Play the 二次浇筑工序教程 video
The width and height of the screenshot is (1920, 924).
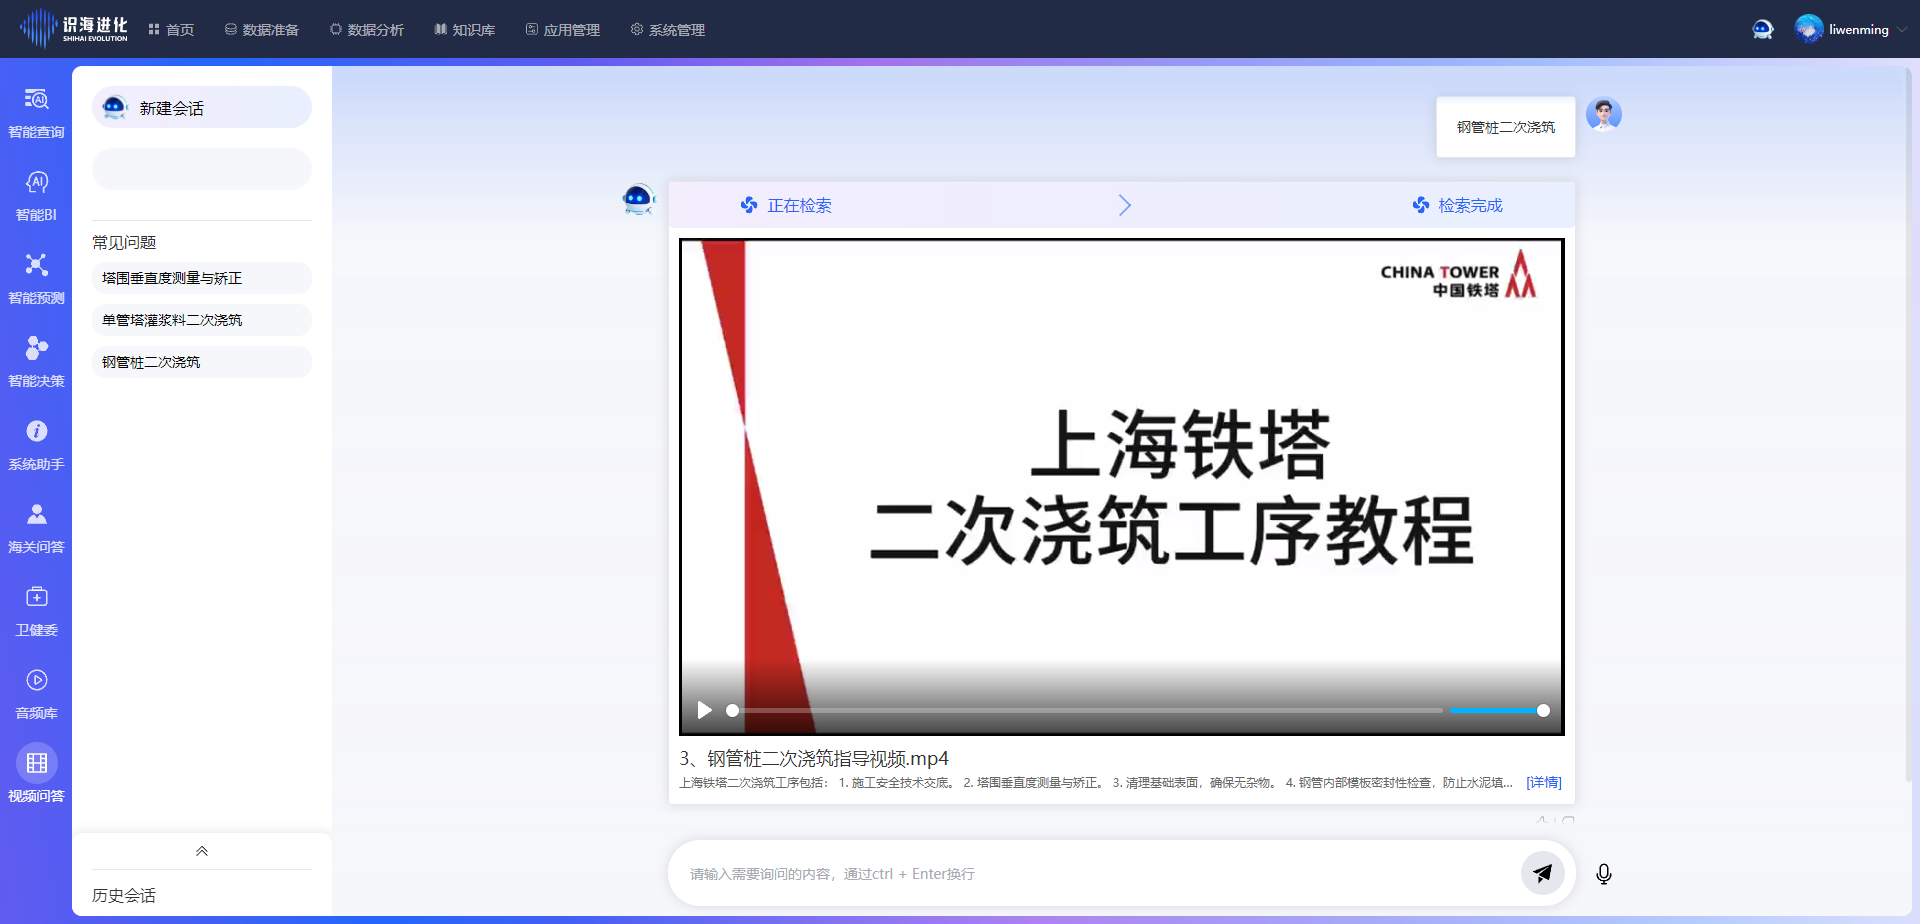(x=704, y=710)
